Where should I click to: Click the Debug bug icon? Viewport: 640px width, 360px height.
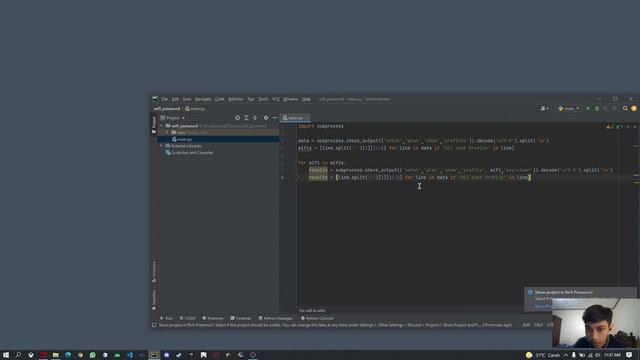tap(597, 109)
